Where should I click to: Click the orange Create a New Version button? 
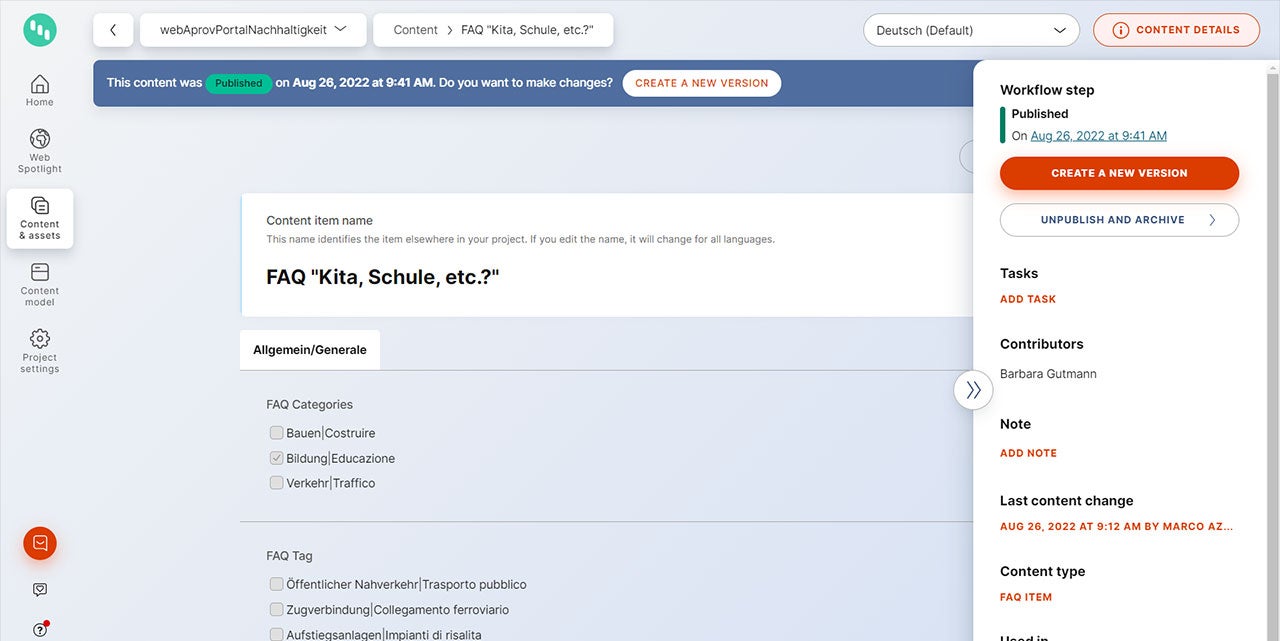[1119, 173]
